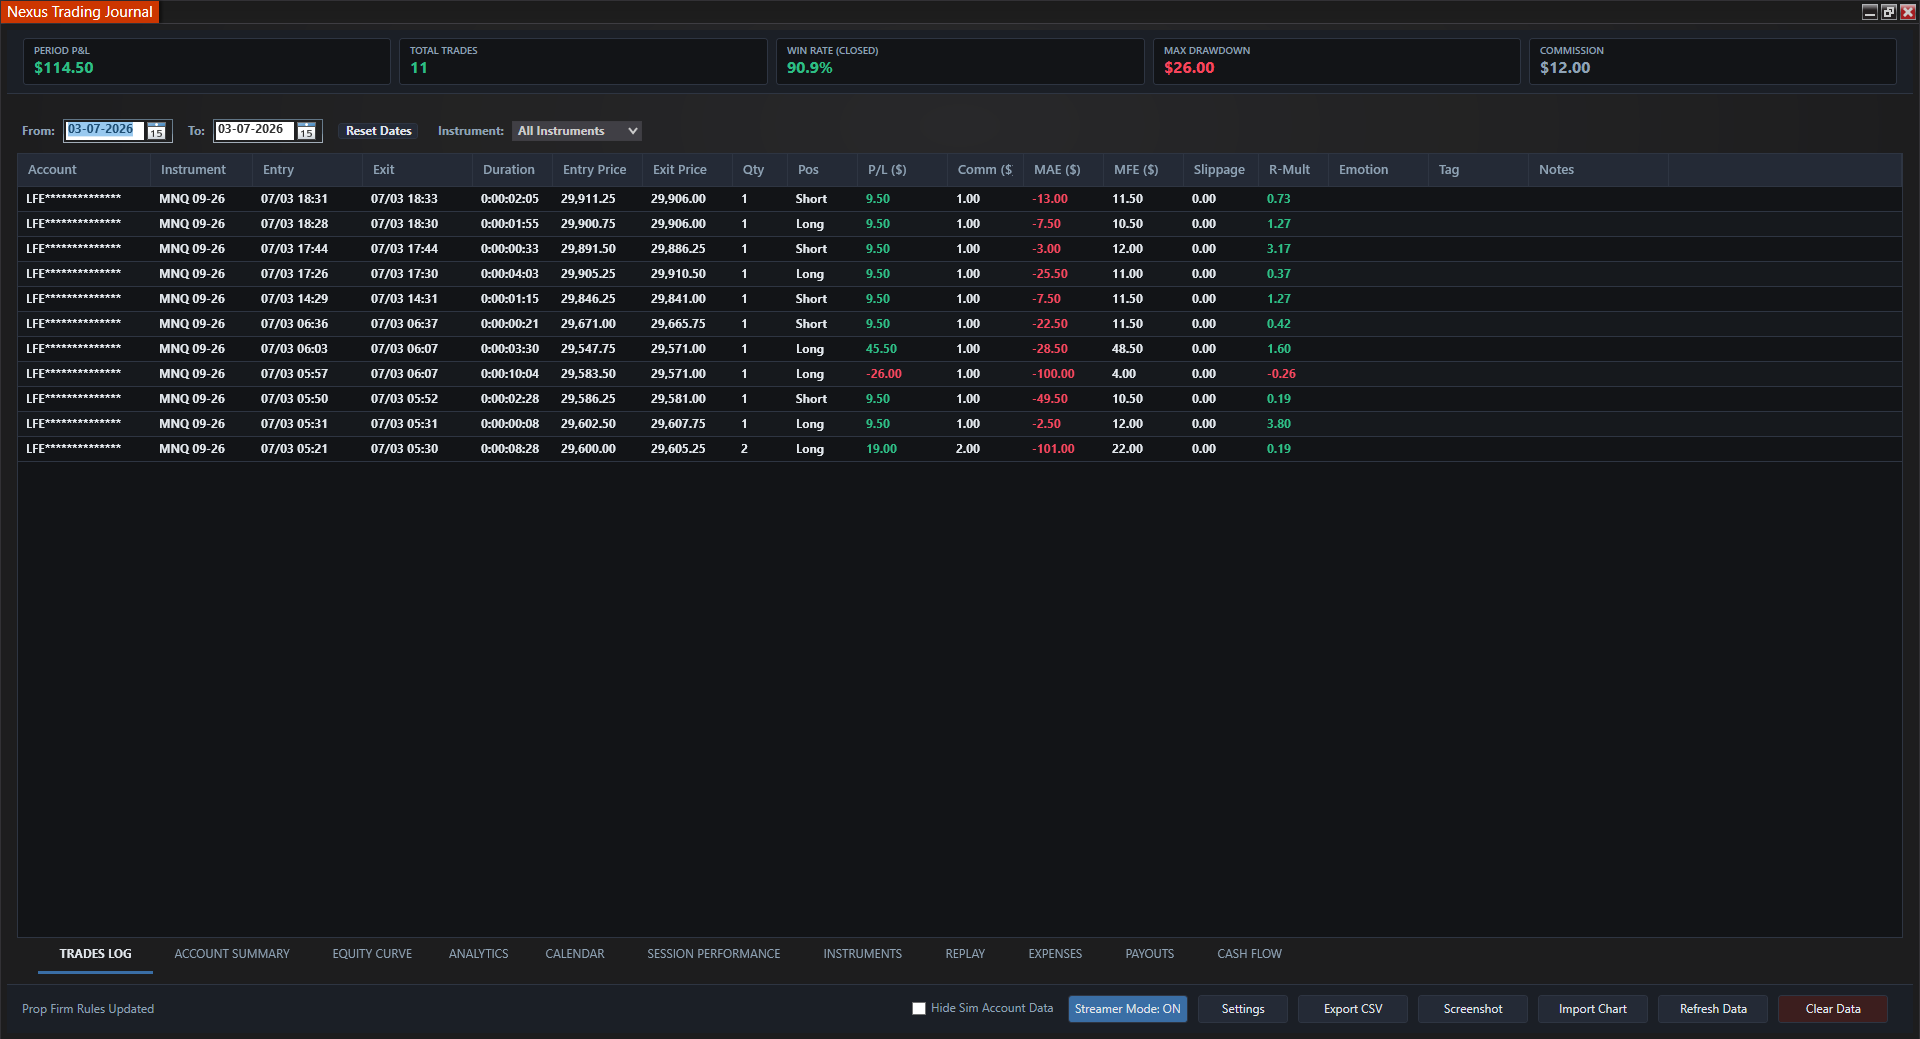Select the trade entered 07/03 18:28
Viewport: 1920px width, 1039px height.
click(960, 224)
